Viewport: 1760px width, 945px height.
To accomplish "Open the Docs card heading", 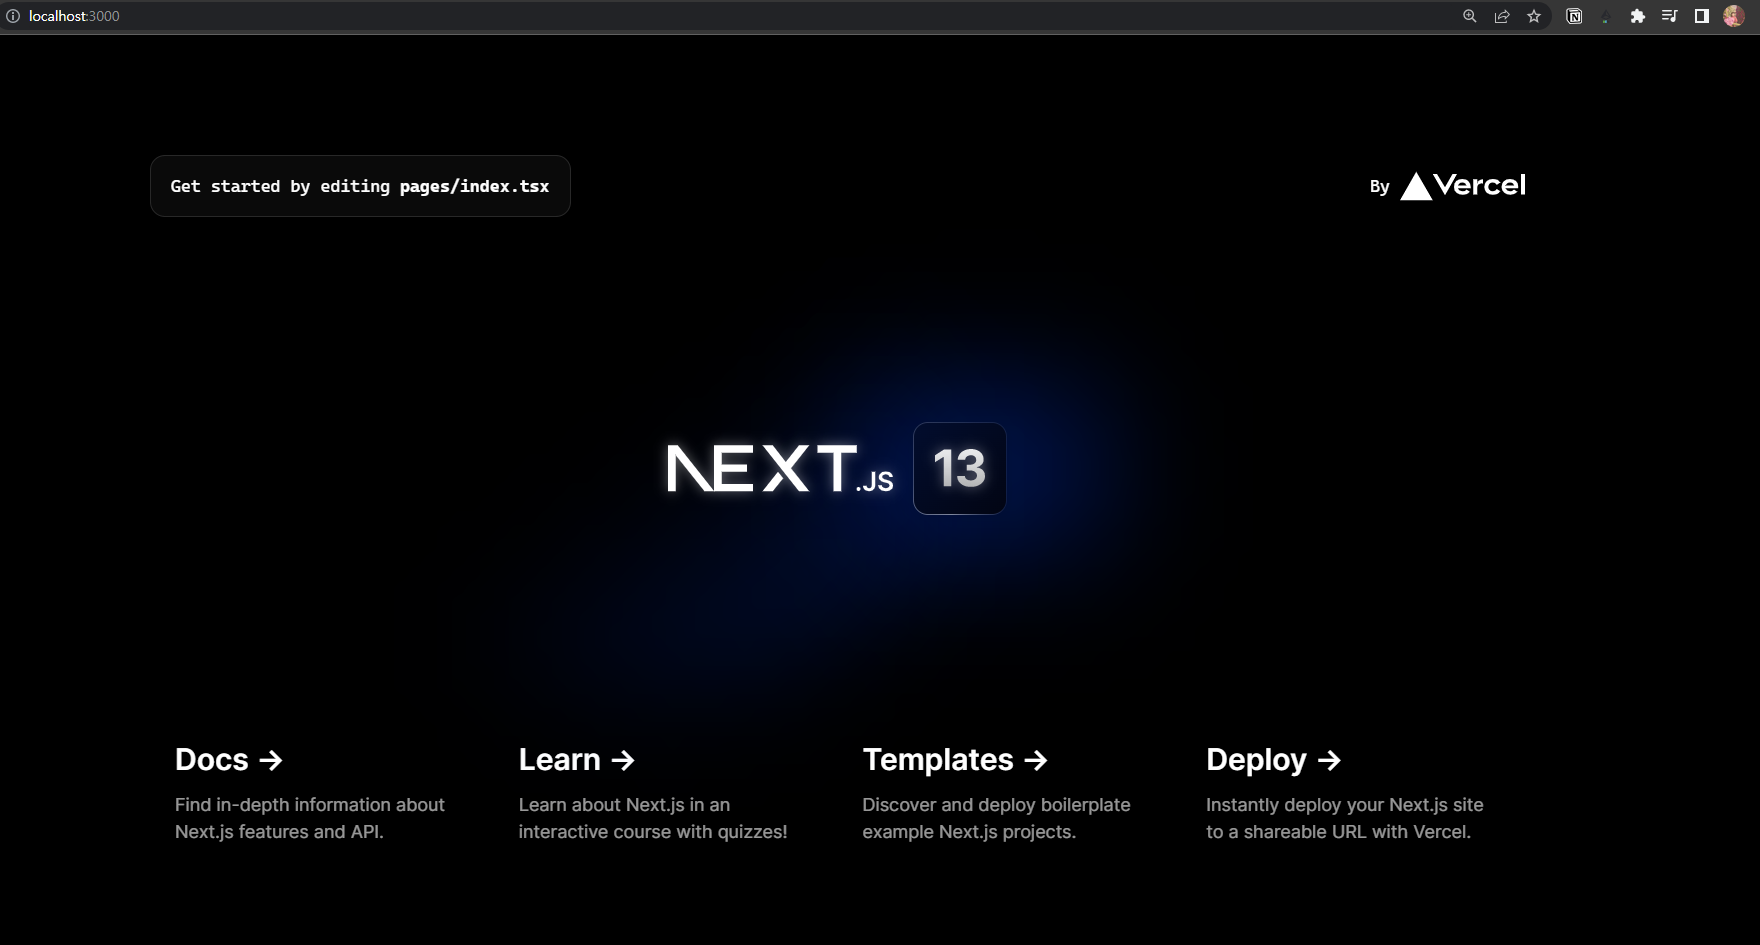I will (x=229, y=760).
